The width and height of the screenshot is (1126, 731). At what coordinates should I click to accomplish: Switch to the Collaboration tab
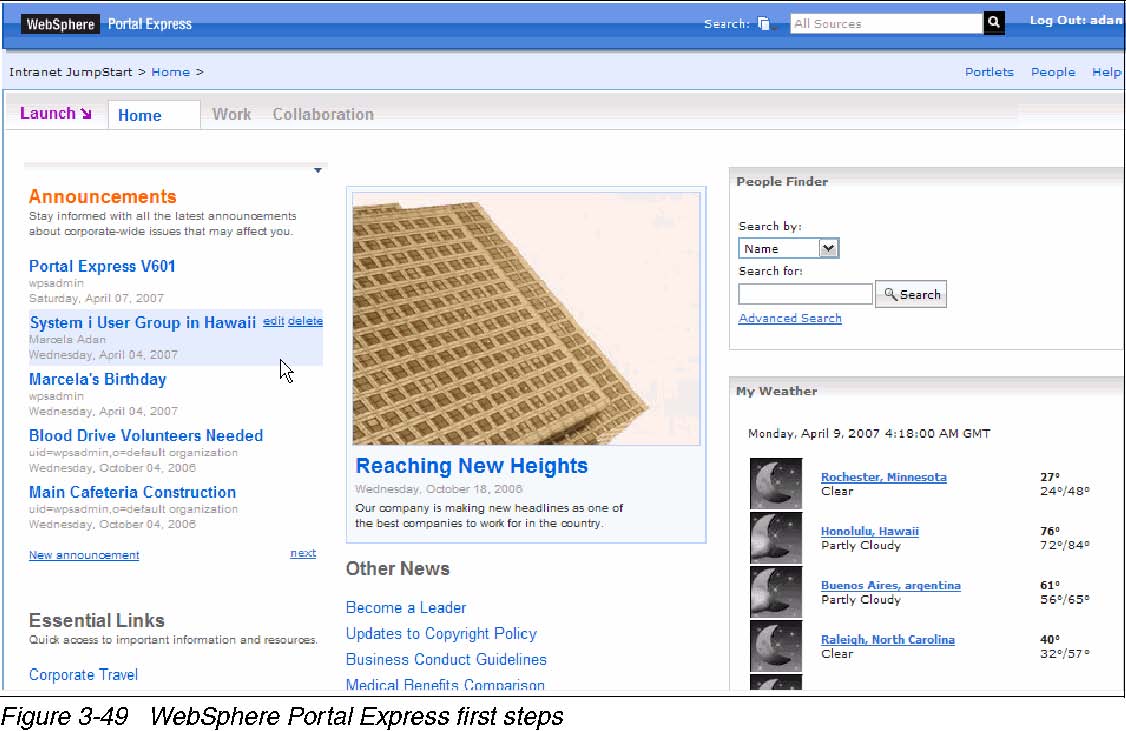tap(323, 114)
